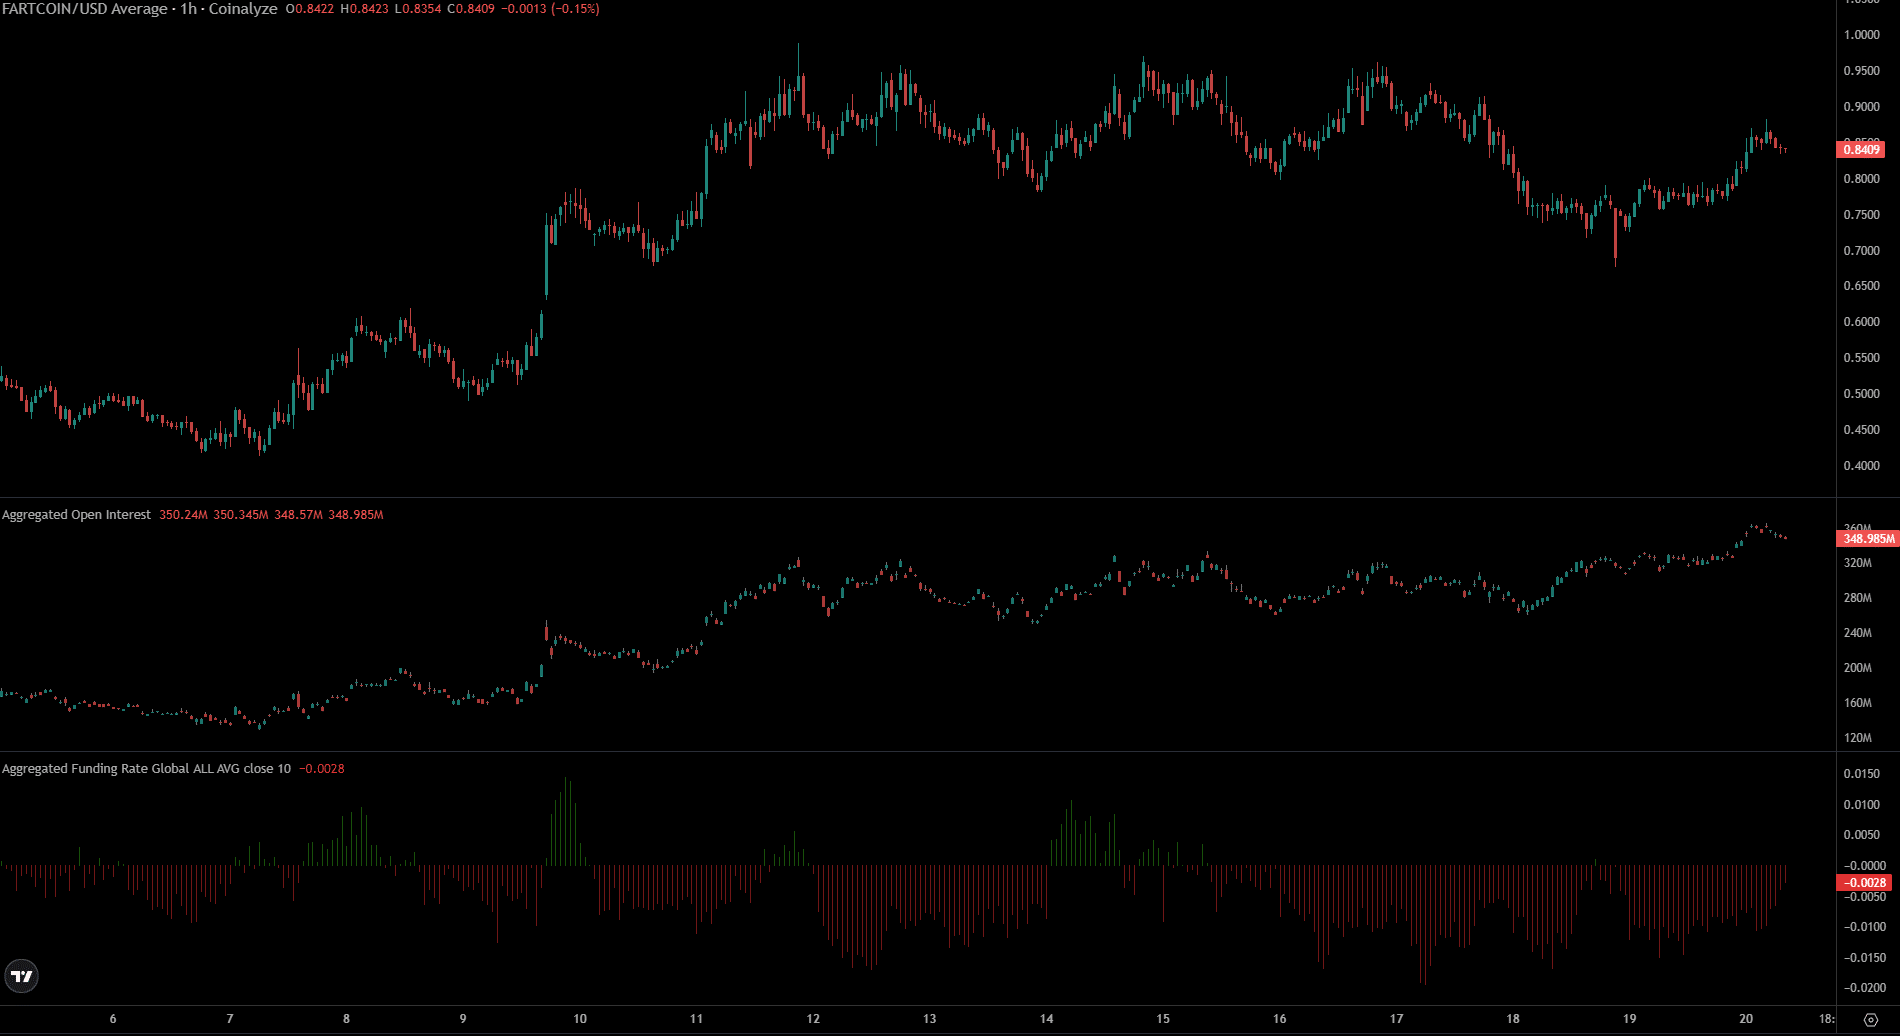The width and height of the screenshot is (1900, 1036).
Task: Click the 0.6000 price axis label
Action: (1861, 322)
